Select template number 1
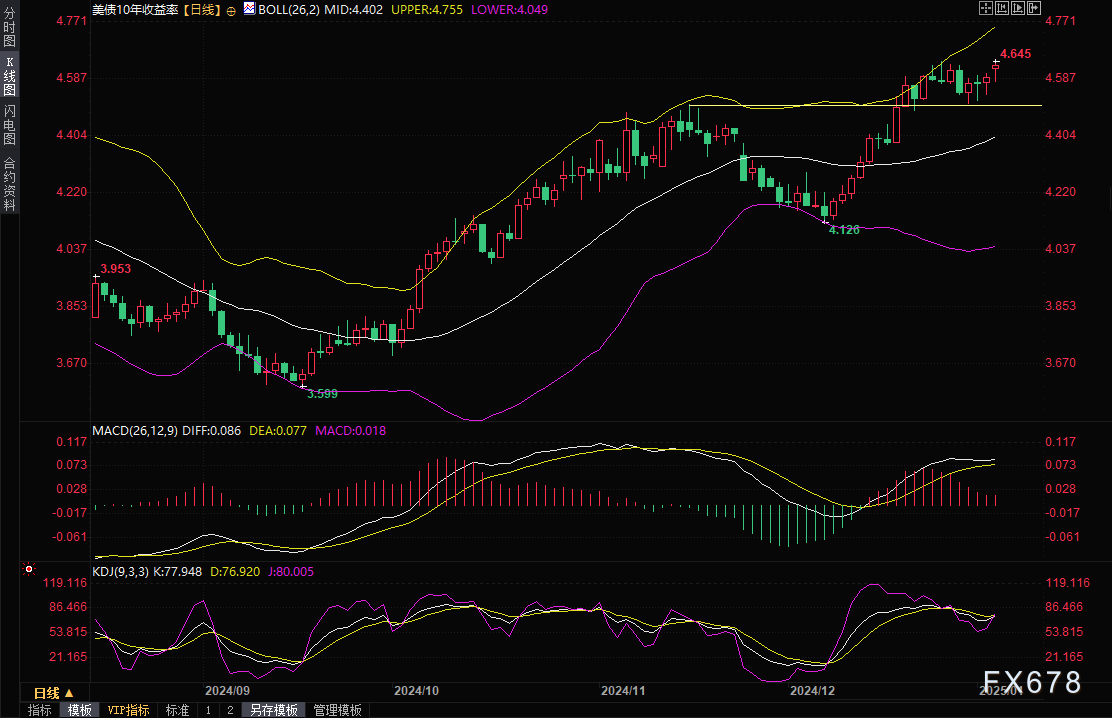1112x718 pixels. tap(208, 710)
